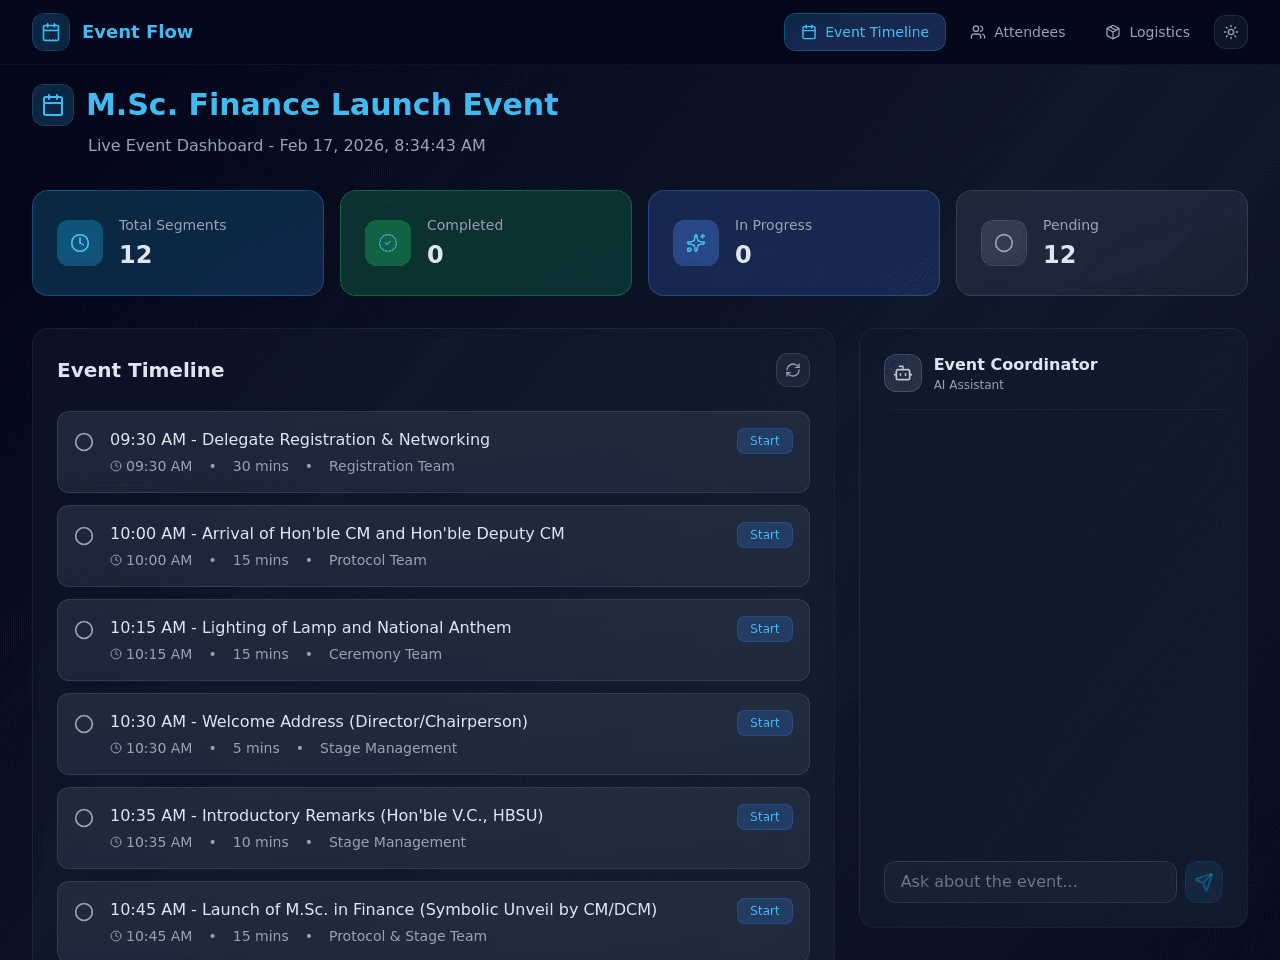1280x960 pixels.
Task: Mark Lighting of Lamp status circle
Action: (x=84, y=630)
